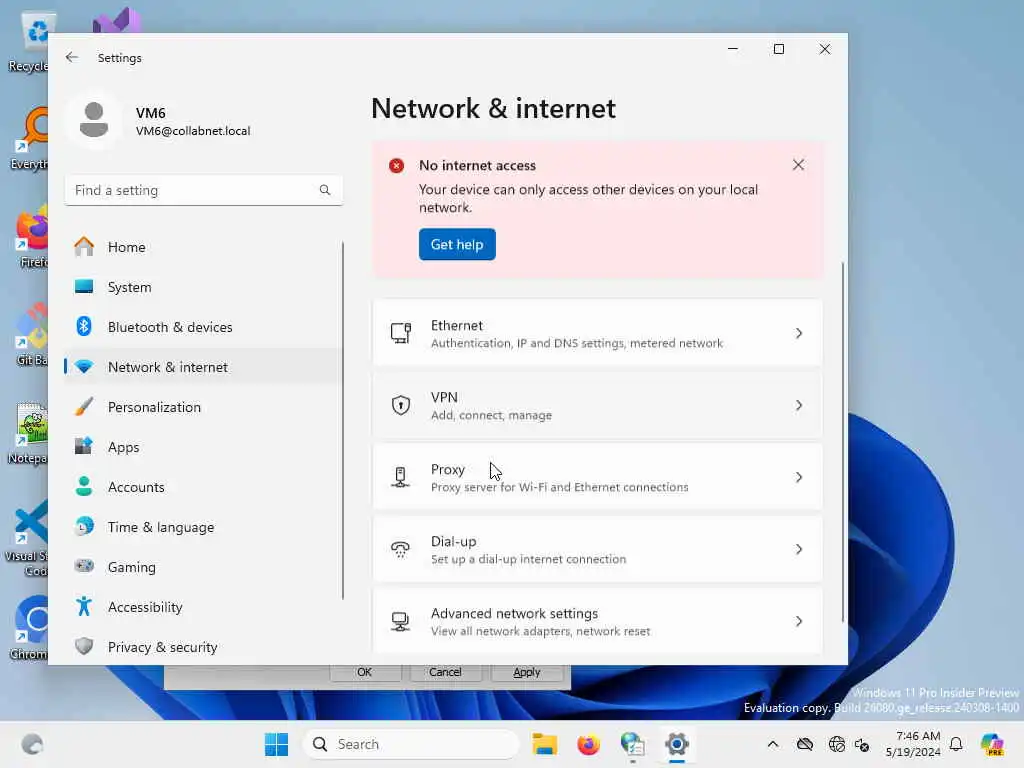Launch Firefox from taskbar
The image size is (1024, 768).
click(588, 744)
